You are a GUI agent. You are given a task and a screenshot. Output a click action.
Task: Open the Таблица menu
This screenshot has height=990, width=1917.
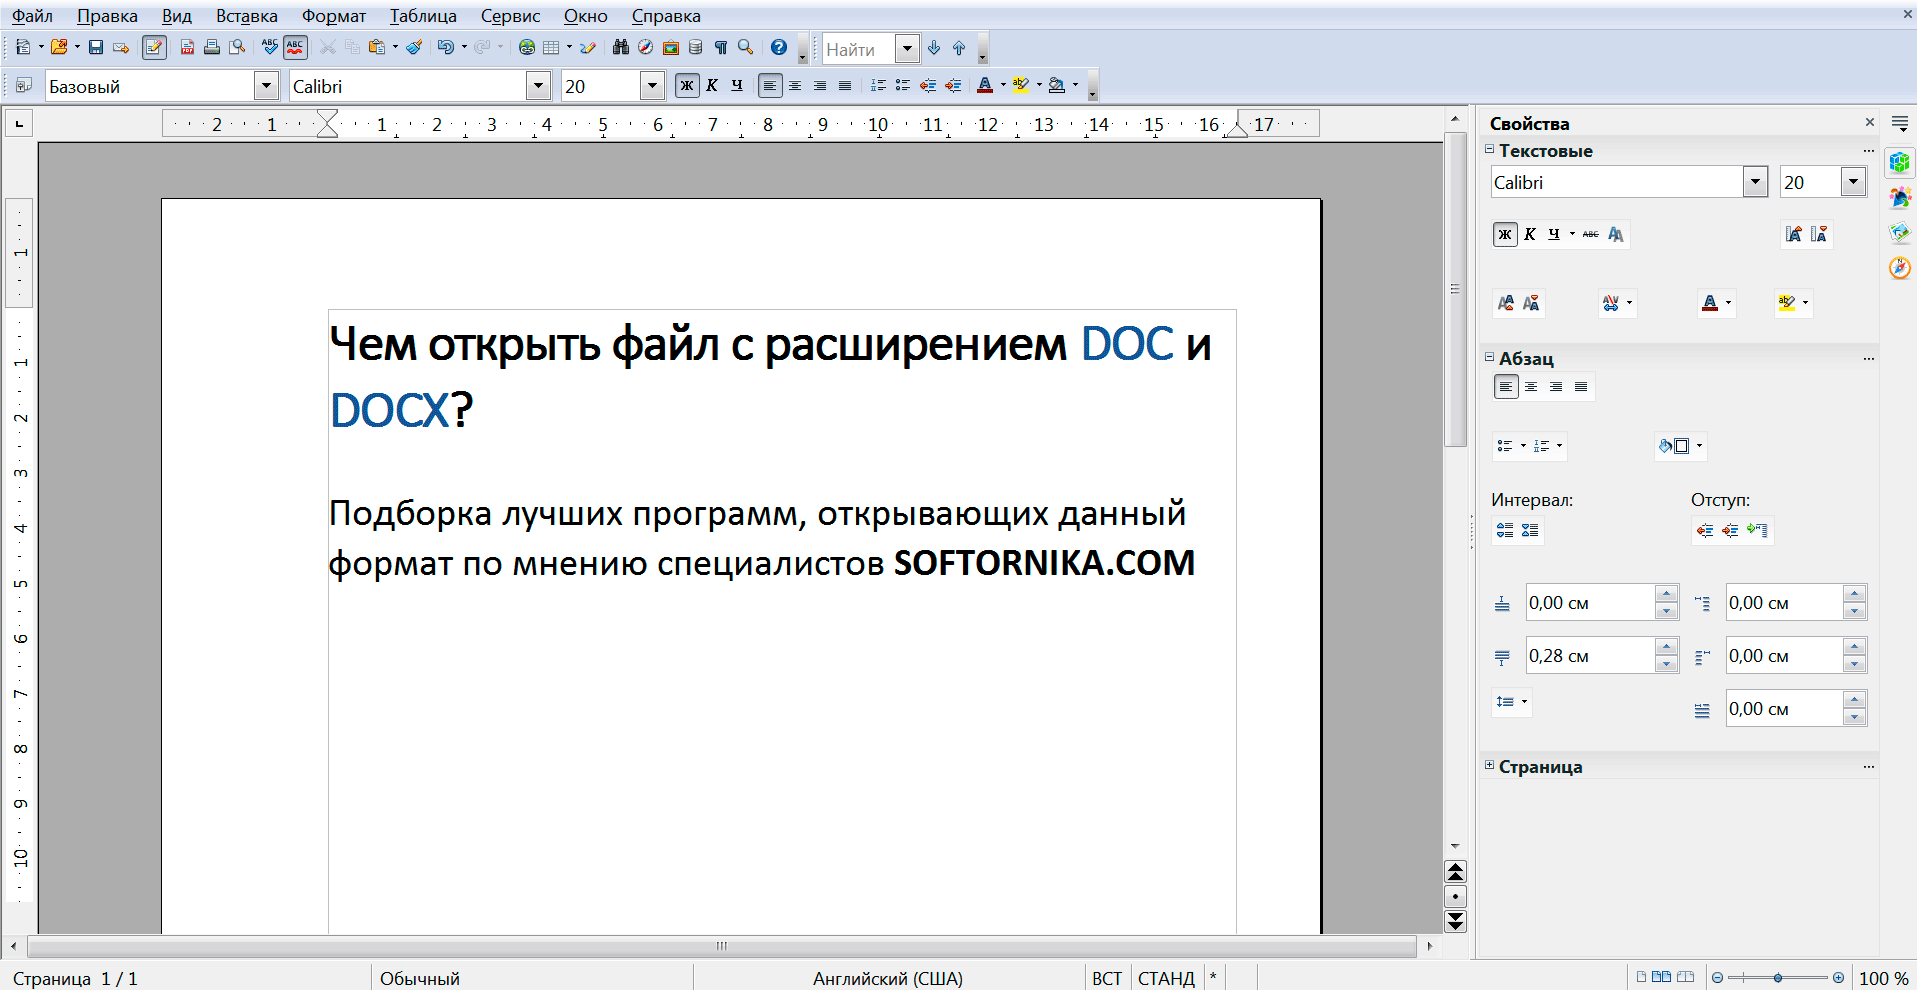point(423,16)
